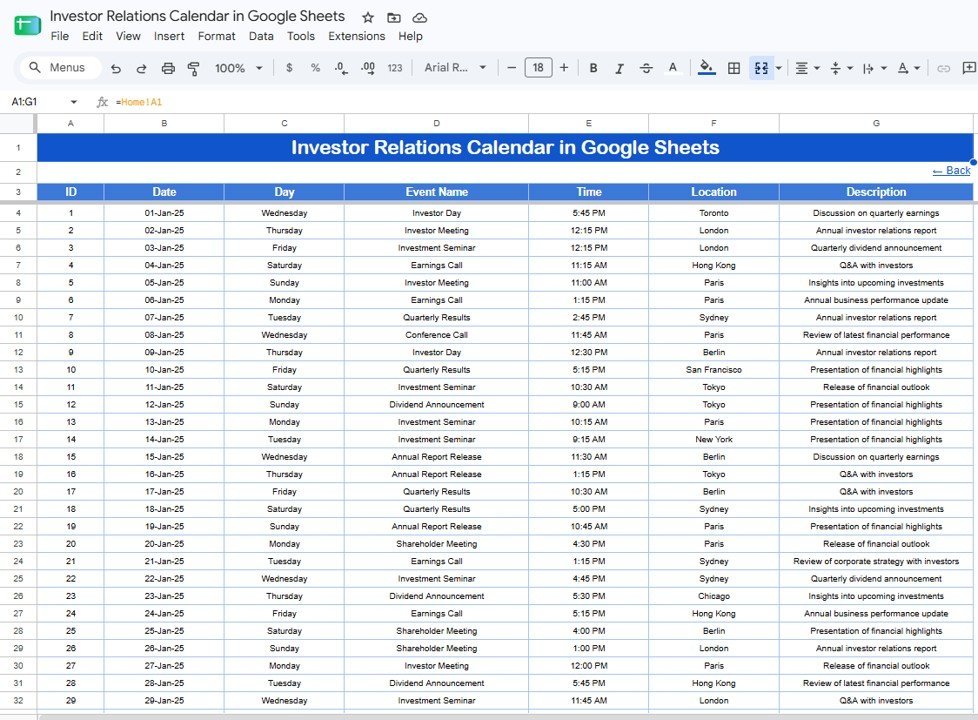Click the Location header cell
Viewport: 978px width, 720px height.
(x=714, y=192)
